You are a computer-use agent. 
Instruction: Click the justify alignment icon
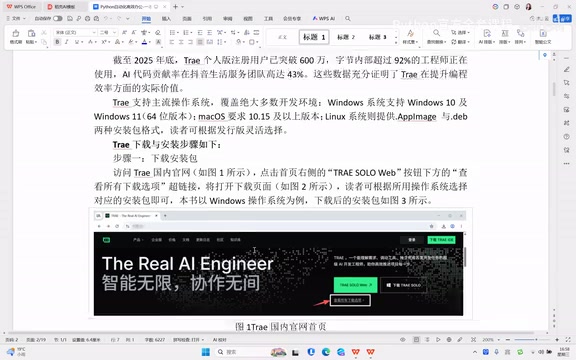tap(200, 42)
